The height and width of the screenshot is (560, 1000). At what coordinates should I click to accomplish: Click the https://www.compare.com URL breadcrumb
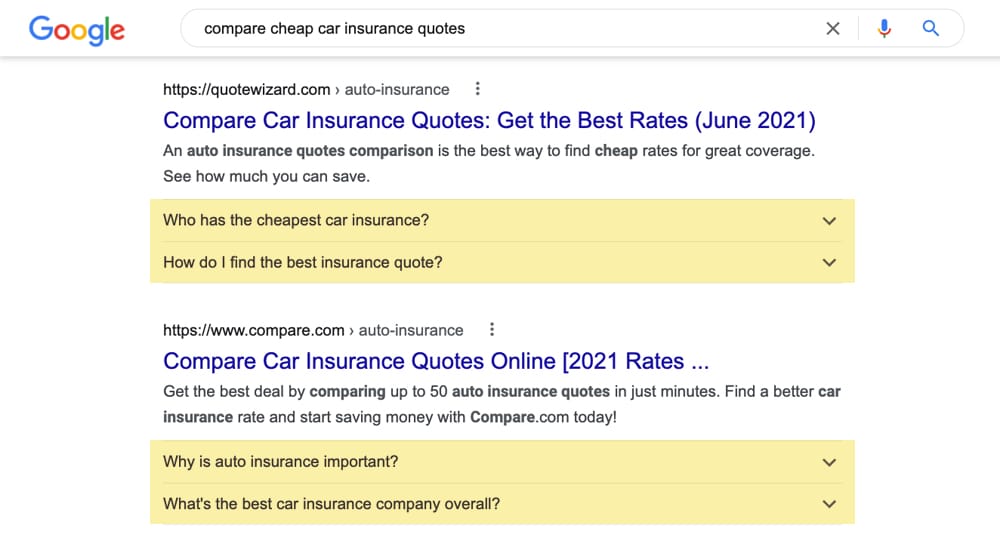[313, 330]
